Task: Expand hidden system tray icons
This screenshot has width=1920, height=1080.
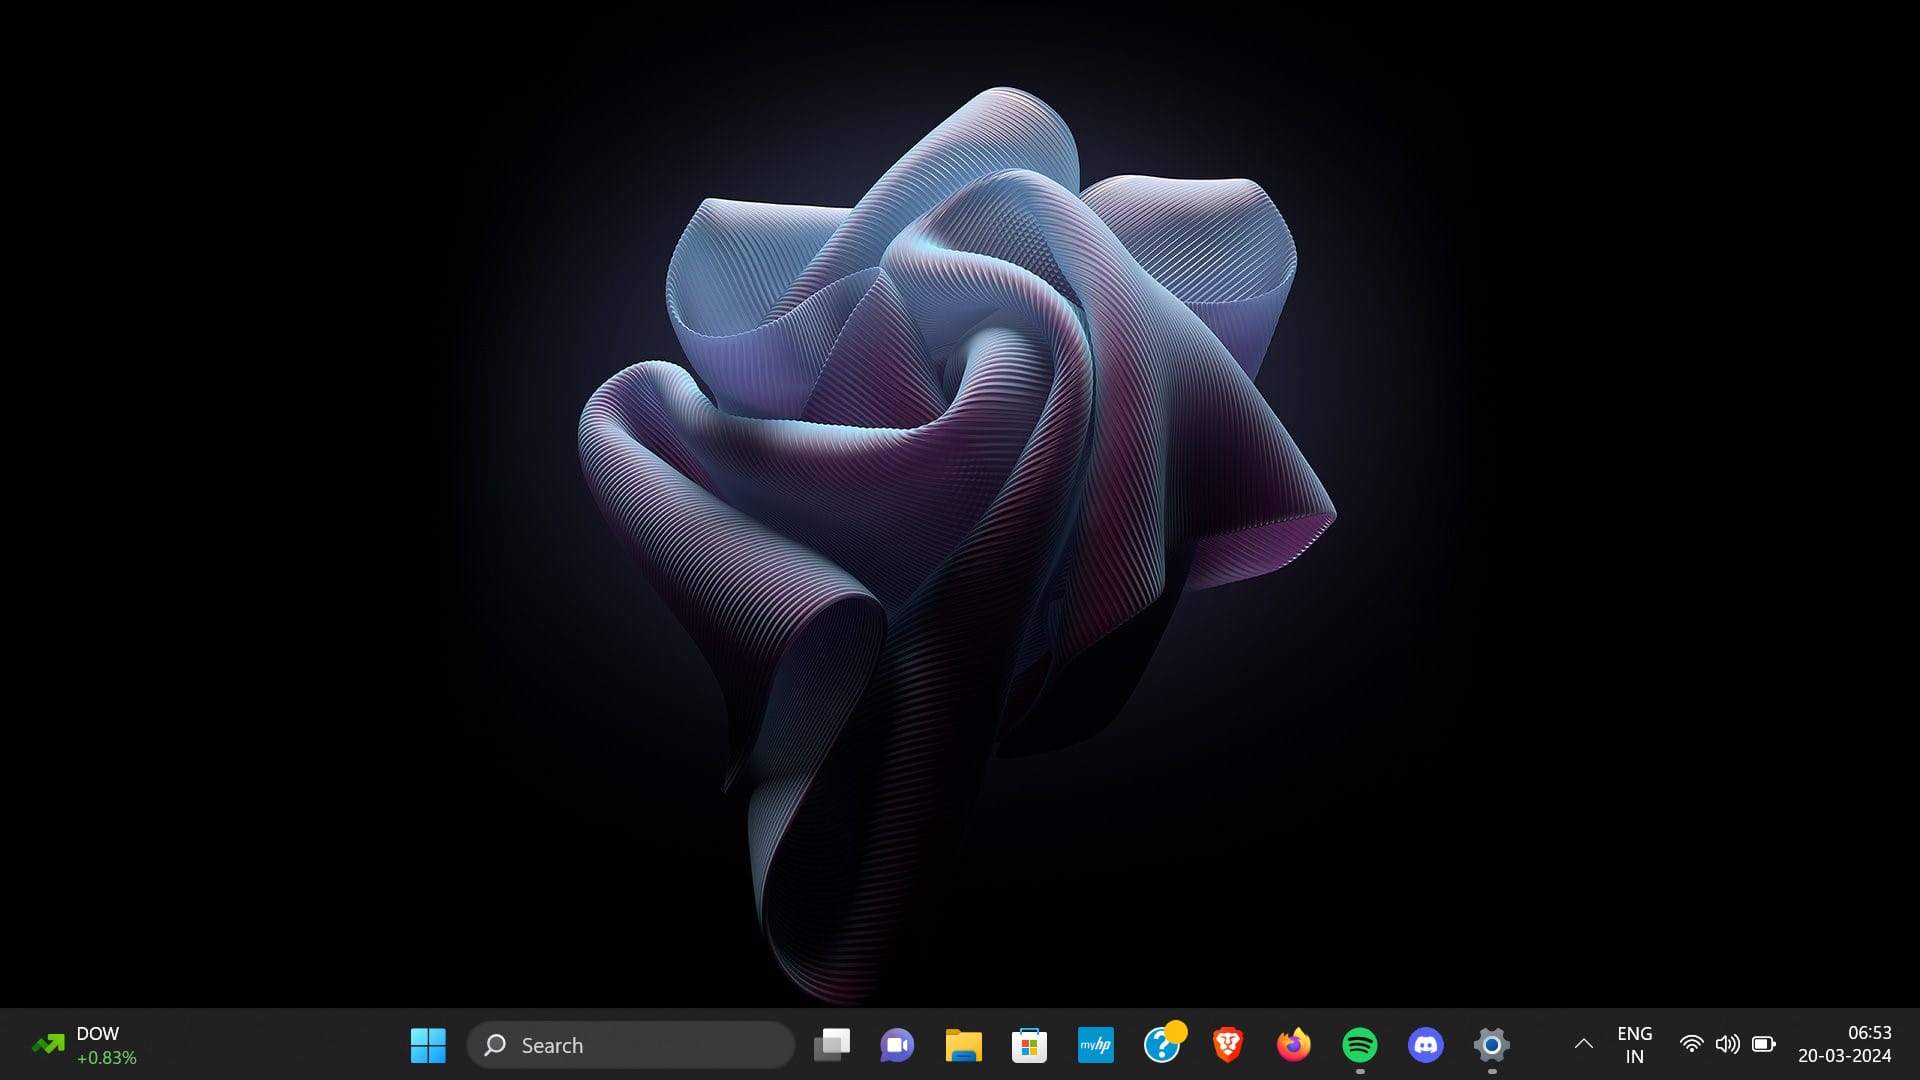Action: [1584, 1044]
